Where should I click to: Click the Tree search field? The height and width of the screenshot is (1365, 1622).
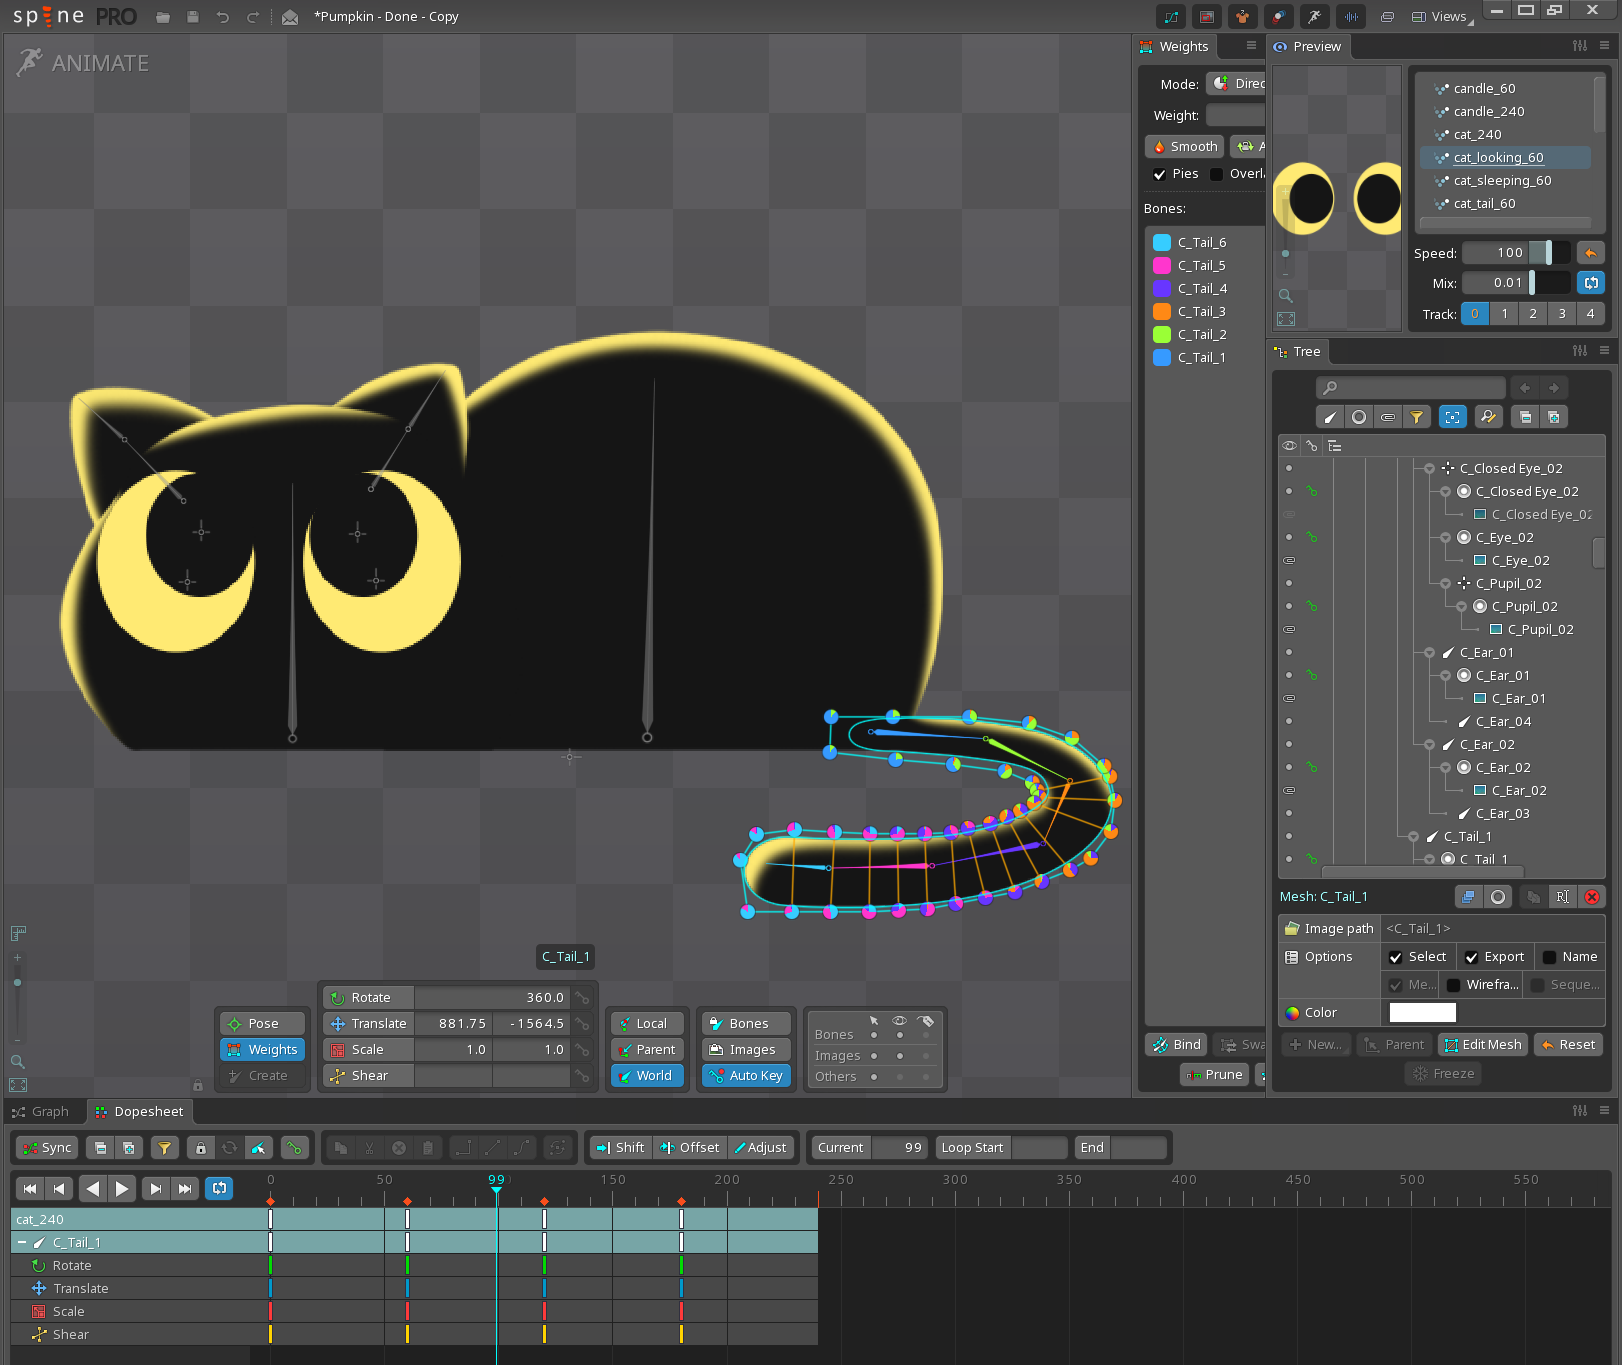click(x=1411, y=388)
